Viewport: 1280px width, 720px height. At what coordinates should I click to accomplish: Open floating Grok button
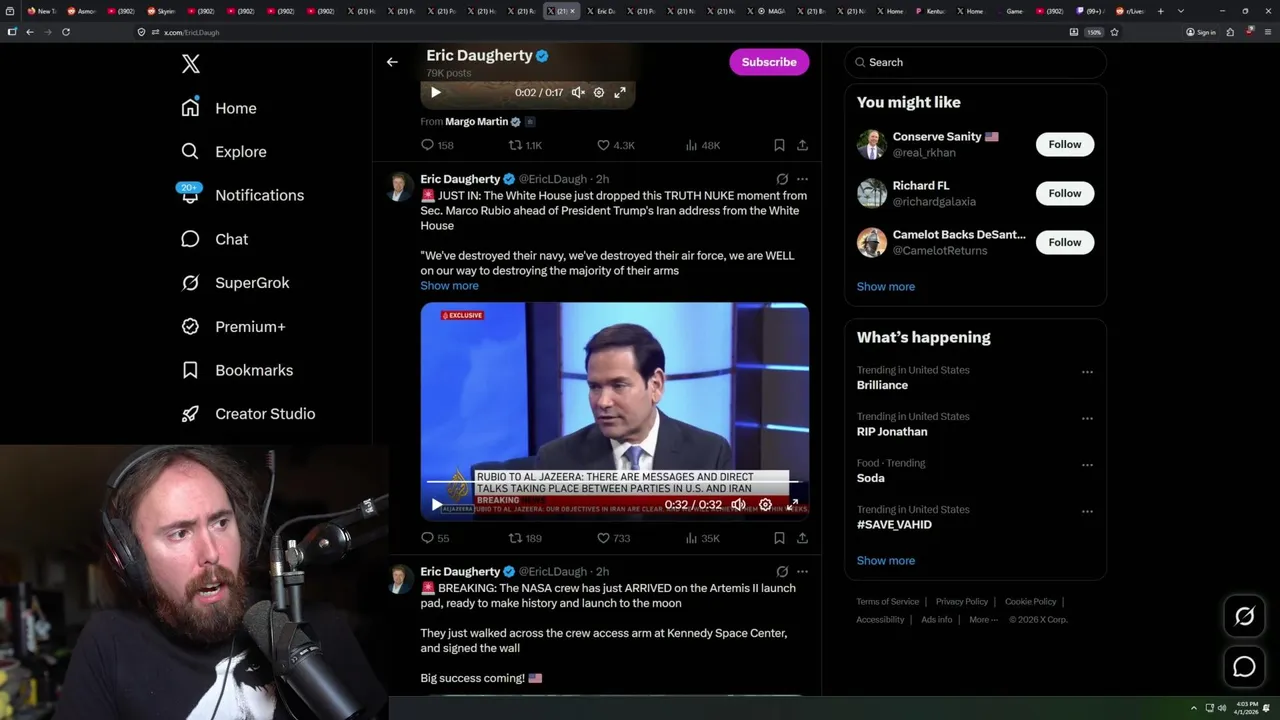tap(1244, 617)
